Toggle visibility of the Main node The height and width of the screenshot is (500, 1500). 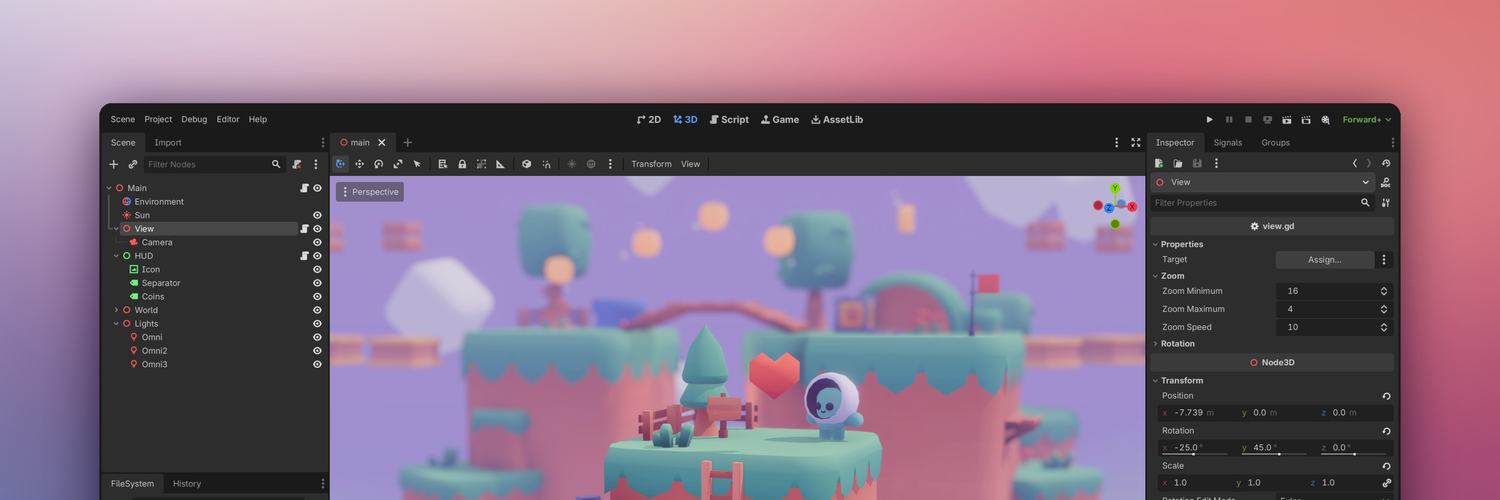point(317,188)
